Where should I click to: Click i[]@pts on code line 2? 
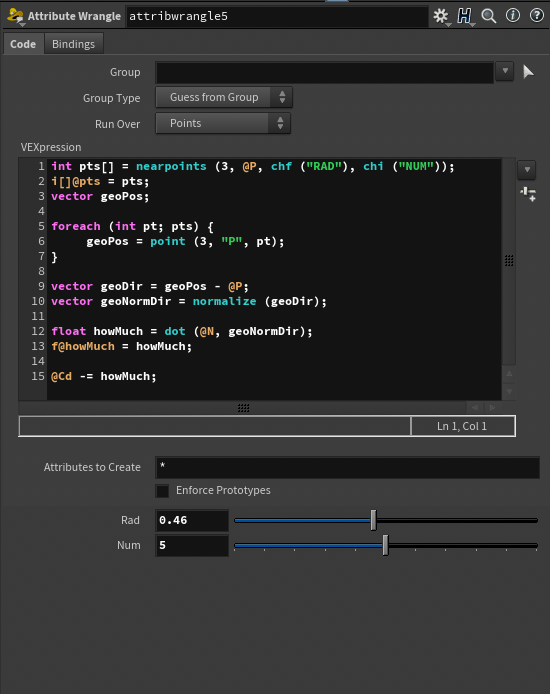tap(76, 181)
